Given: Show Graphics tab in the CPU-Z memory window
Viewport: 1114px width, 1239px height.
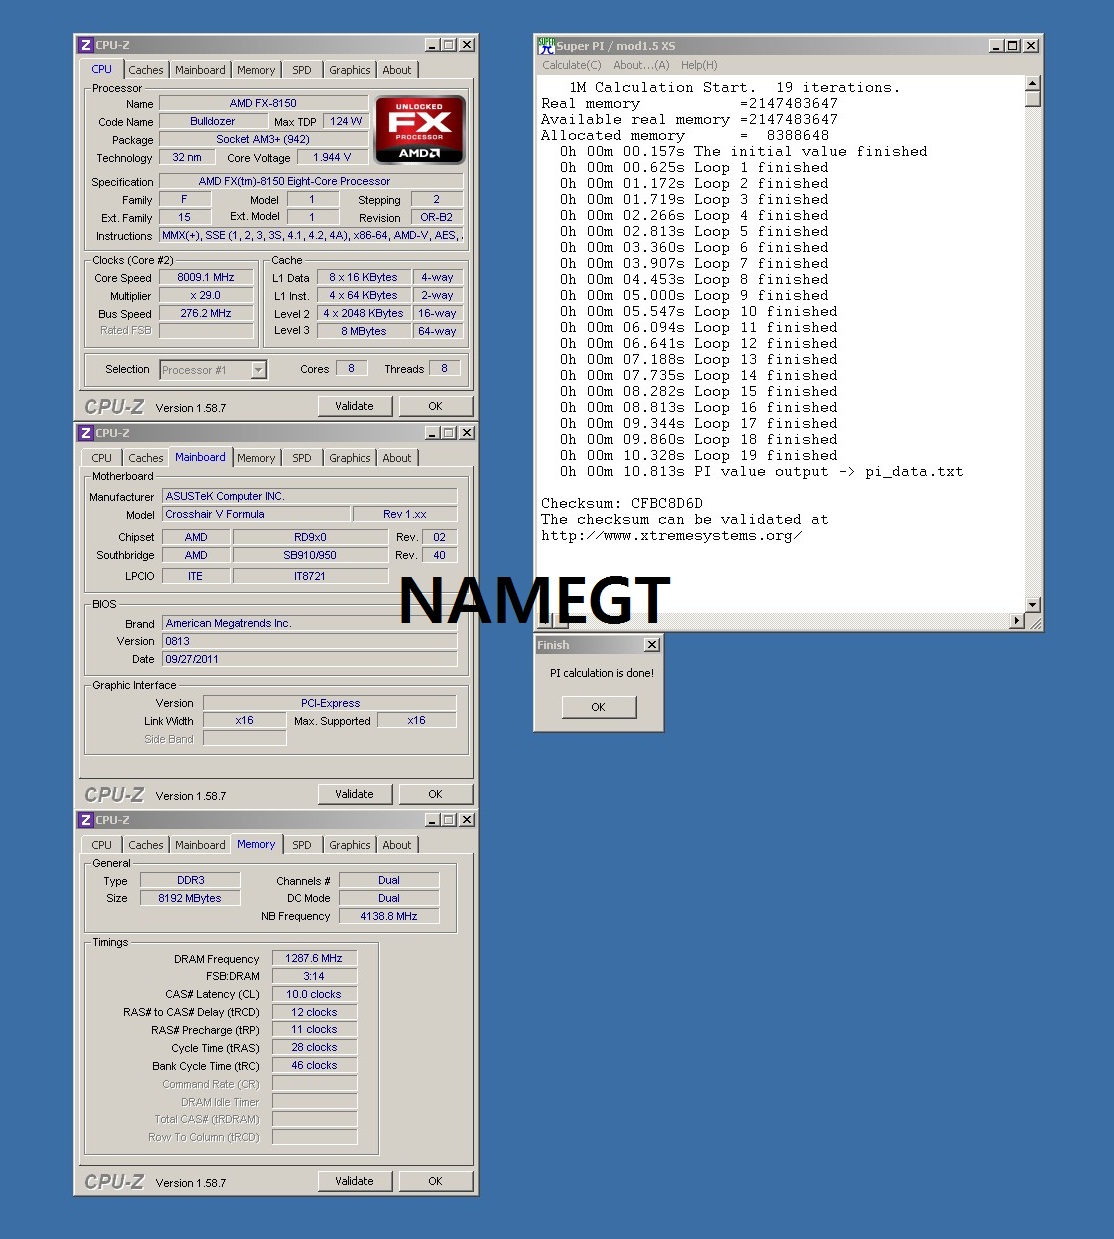Looking at the screenshot, I should click(350, 845).
